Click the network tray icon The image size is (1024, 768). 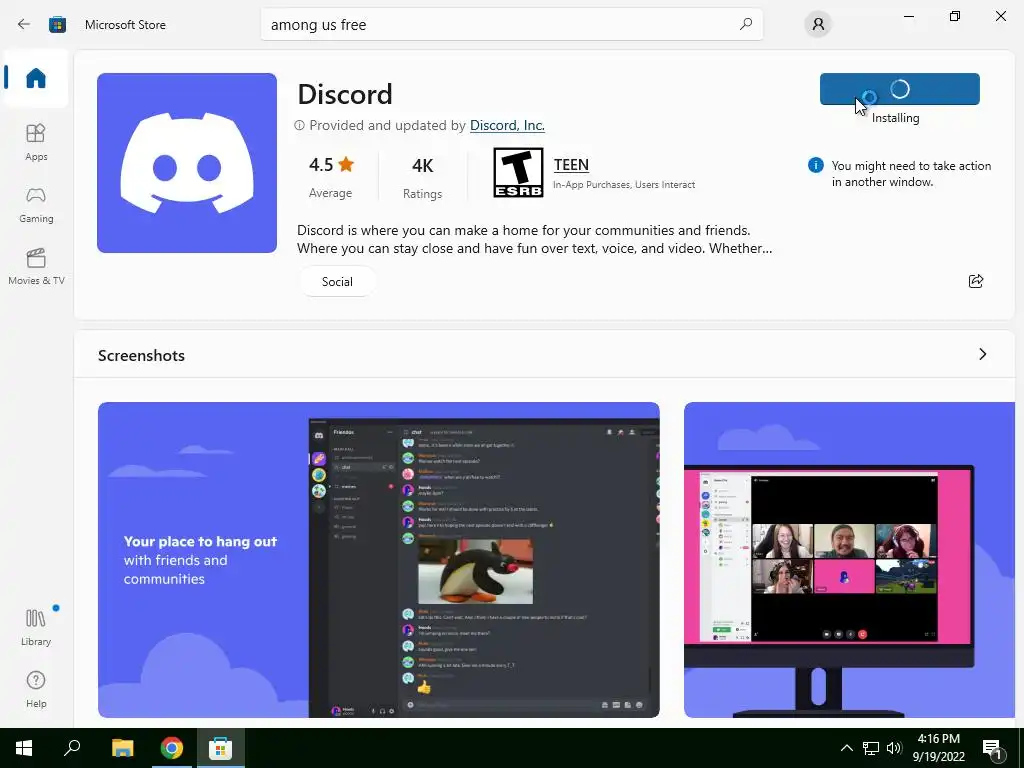[871, 748]
